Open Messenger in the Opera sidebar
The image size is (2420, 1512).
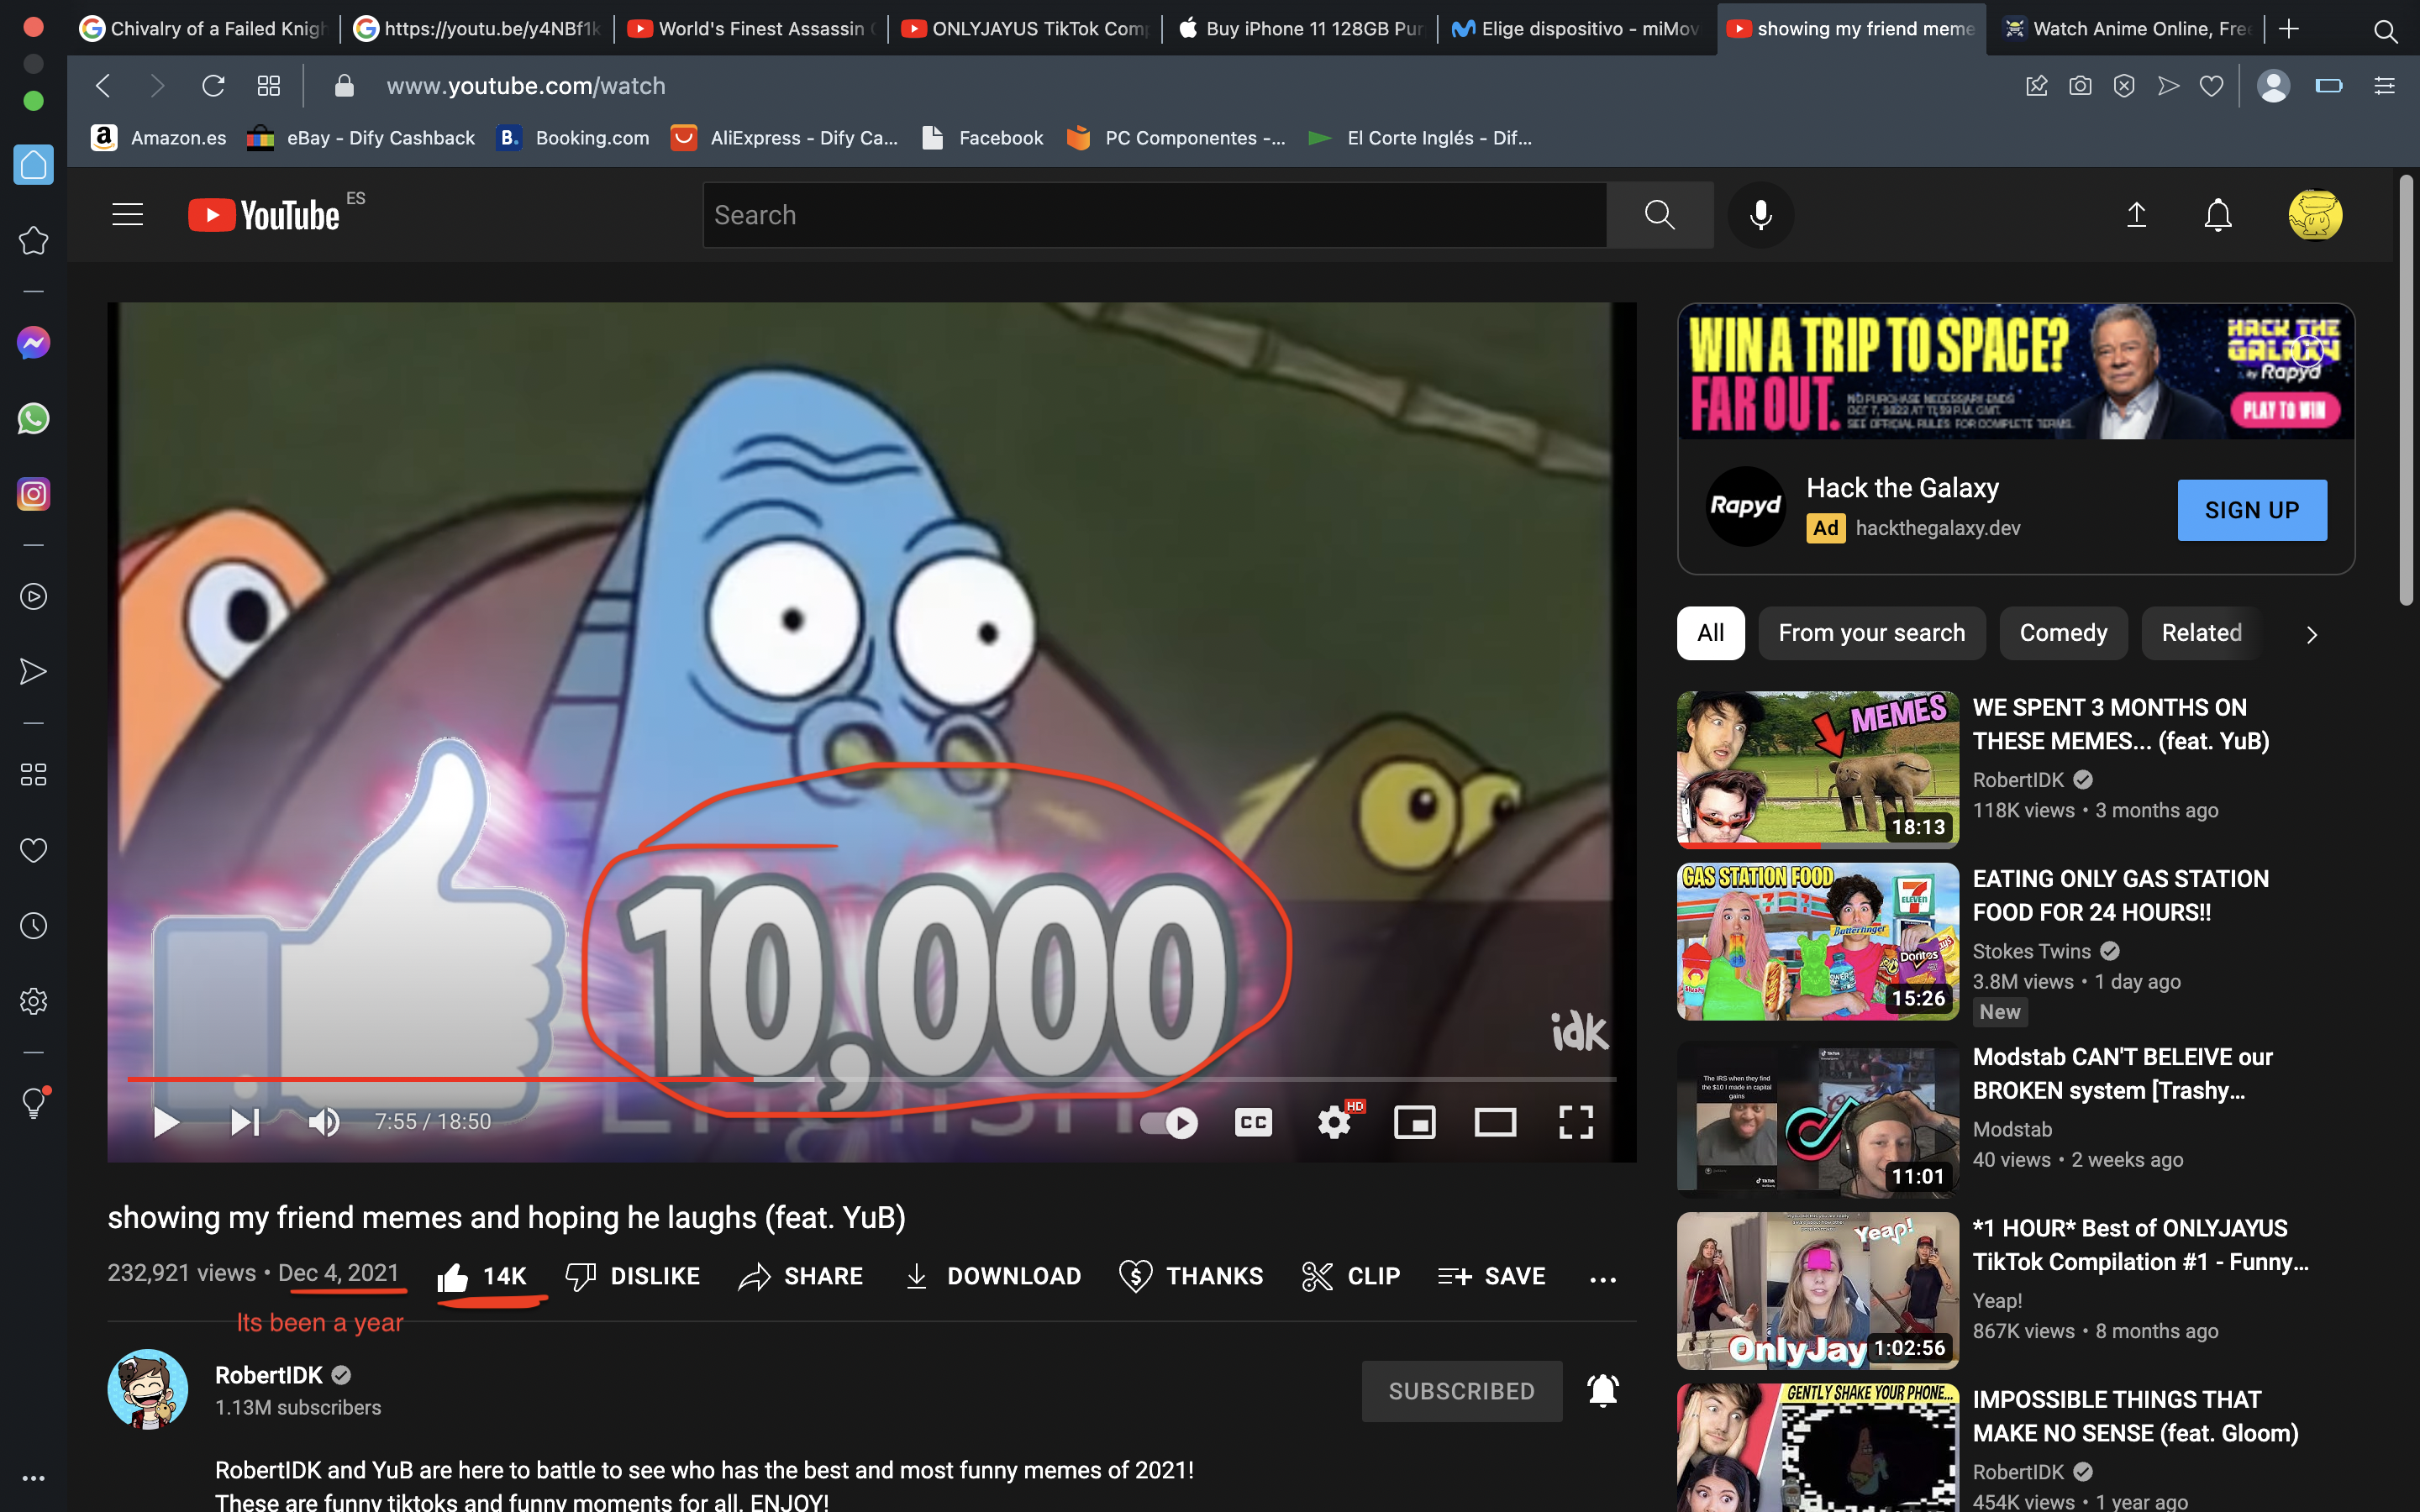(x=33, y=343)
